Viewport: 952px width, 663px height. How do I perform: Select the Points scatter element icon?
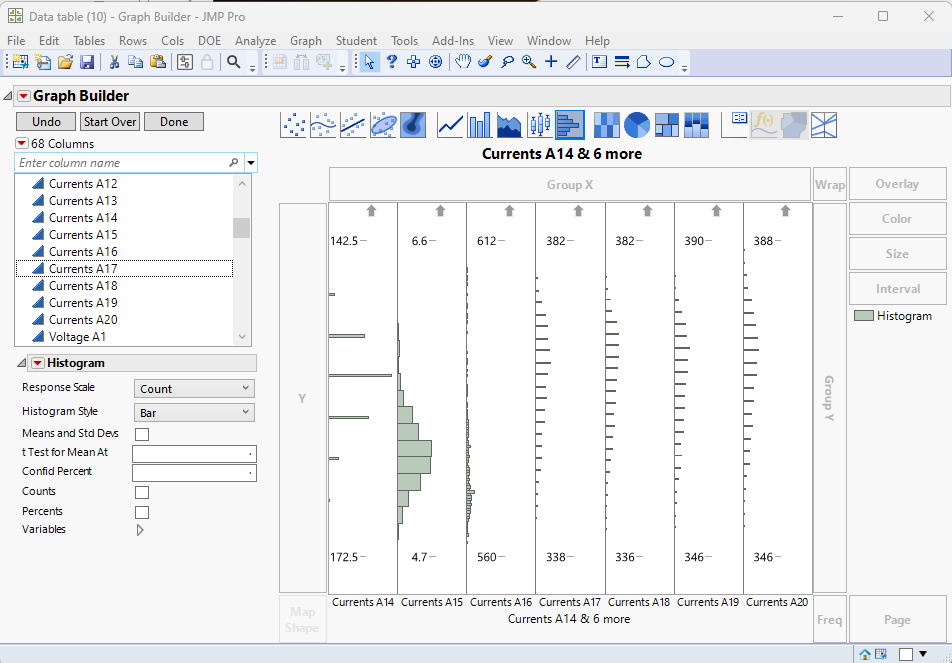294,125
